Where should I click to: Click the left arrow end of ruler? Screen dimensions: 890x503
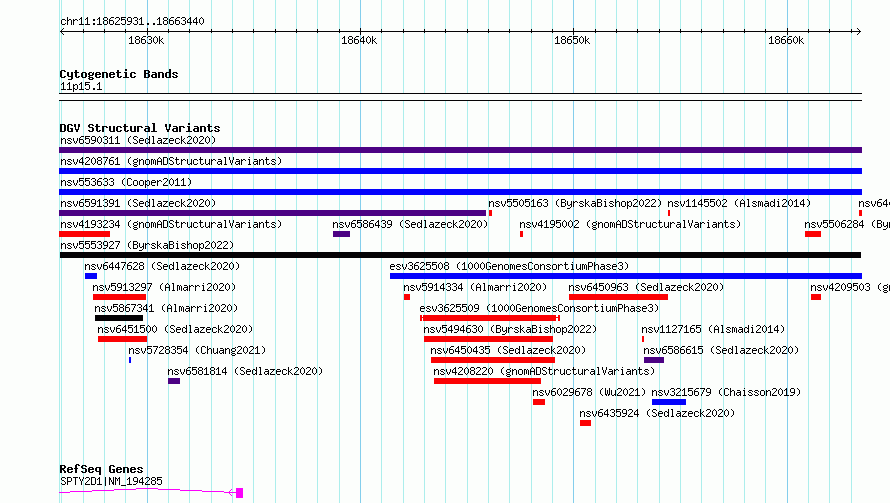(63, 32)
